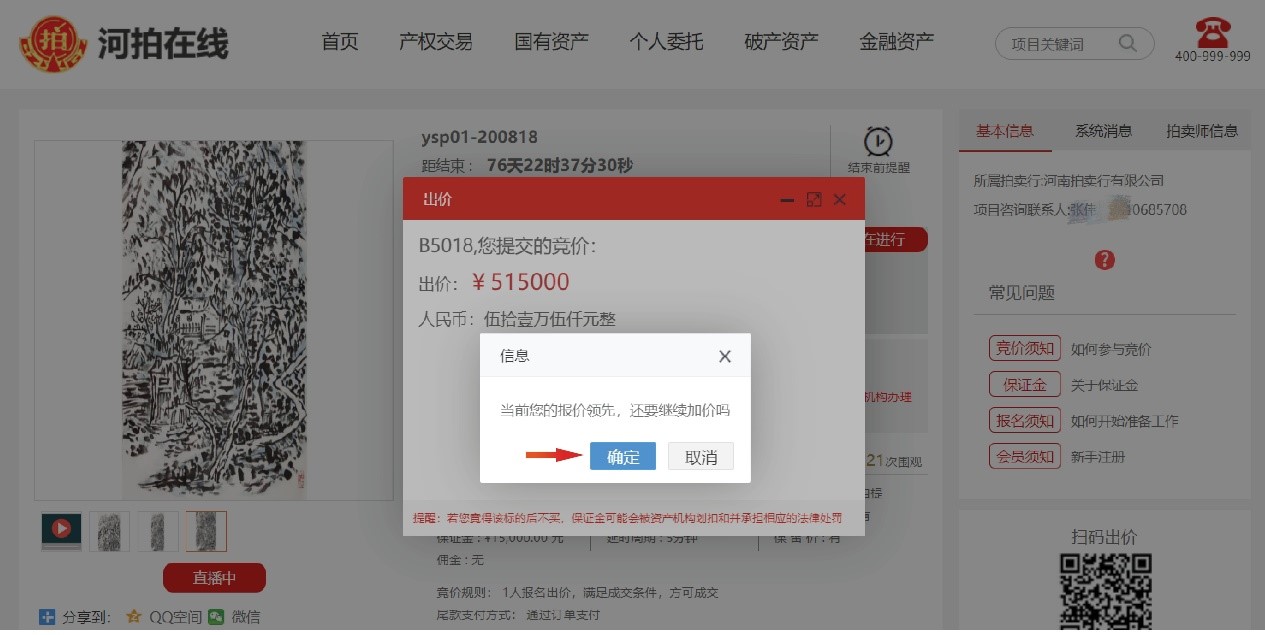Click the blue plus share icon

point(47,617)
